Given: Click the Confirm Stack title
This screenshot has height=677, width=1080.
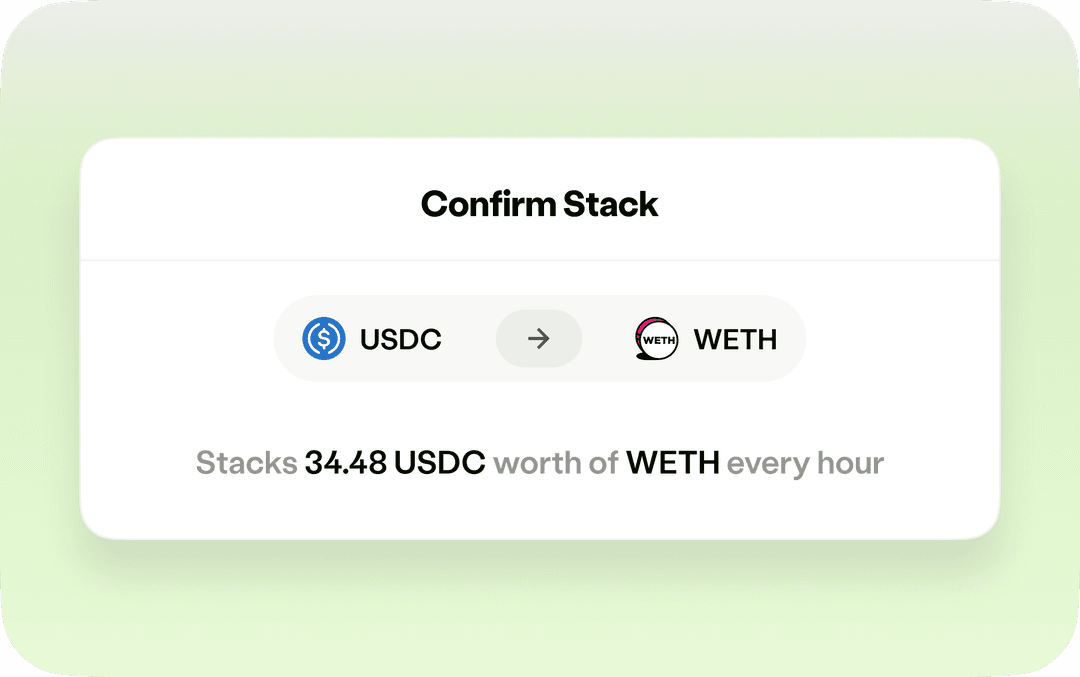Looking at the screenshot, I should [x=539, y=204].
